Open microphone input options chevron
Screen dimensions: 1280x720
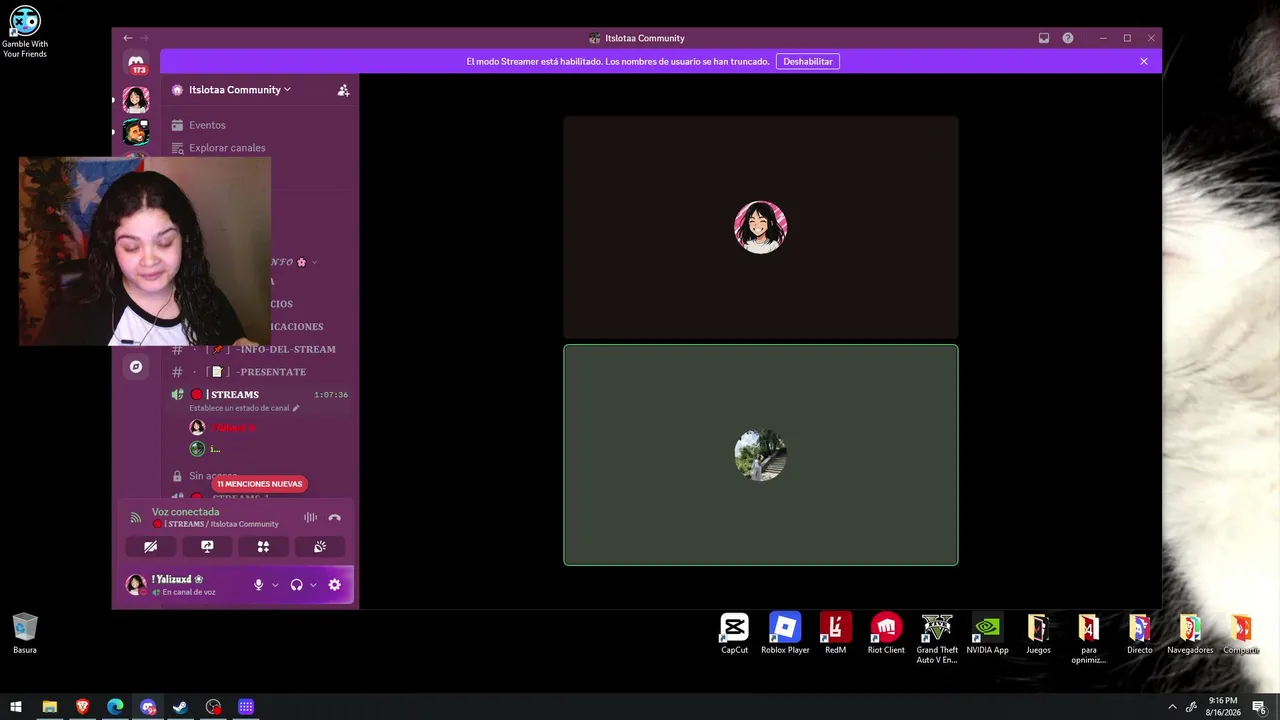pos(275,585)
